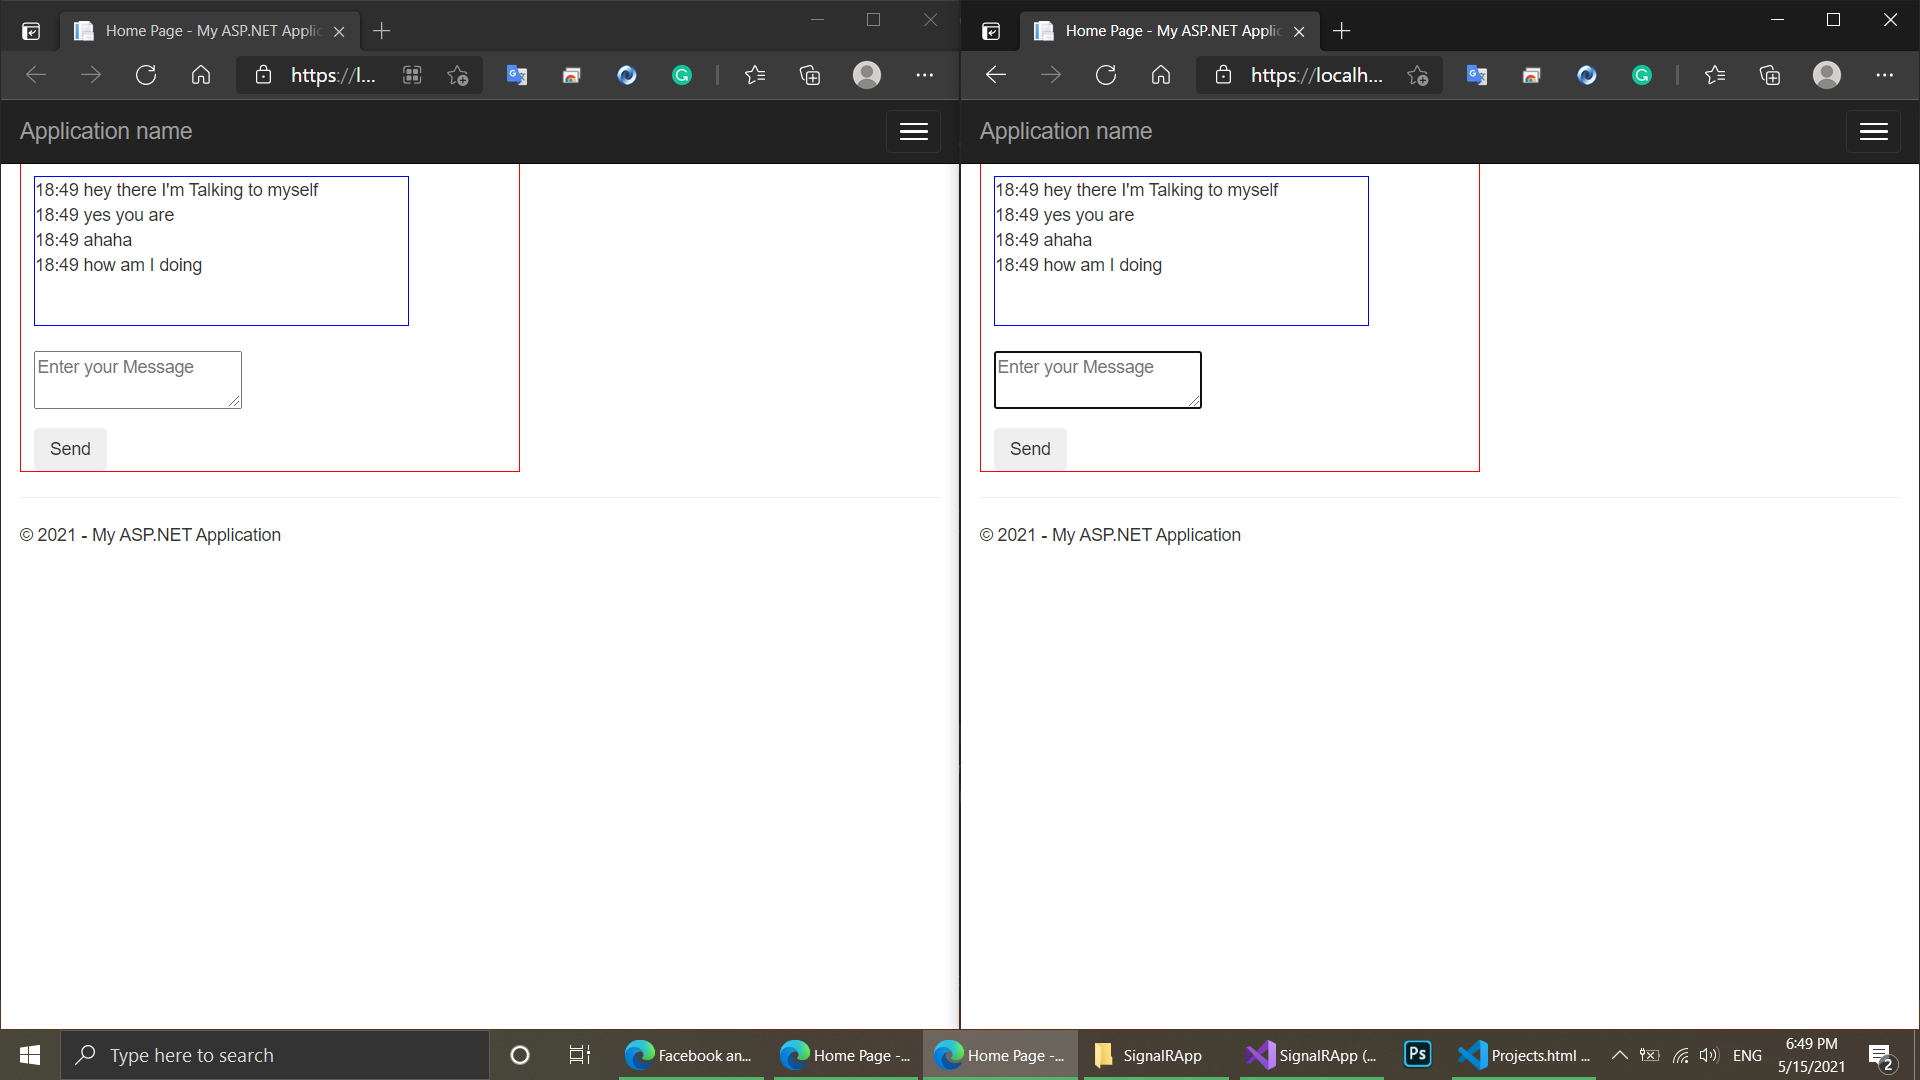Click the taskbar search box
The width and height of the screenshot is (1920, 1080).
coord(275,1055)
